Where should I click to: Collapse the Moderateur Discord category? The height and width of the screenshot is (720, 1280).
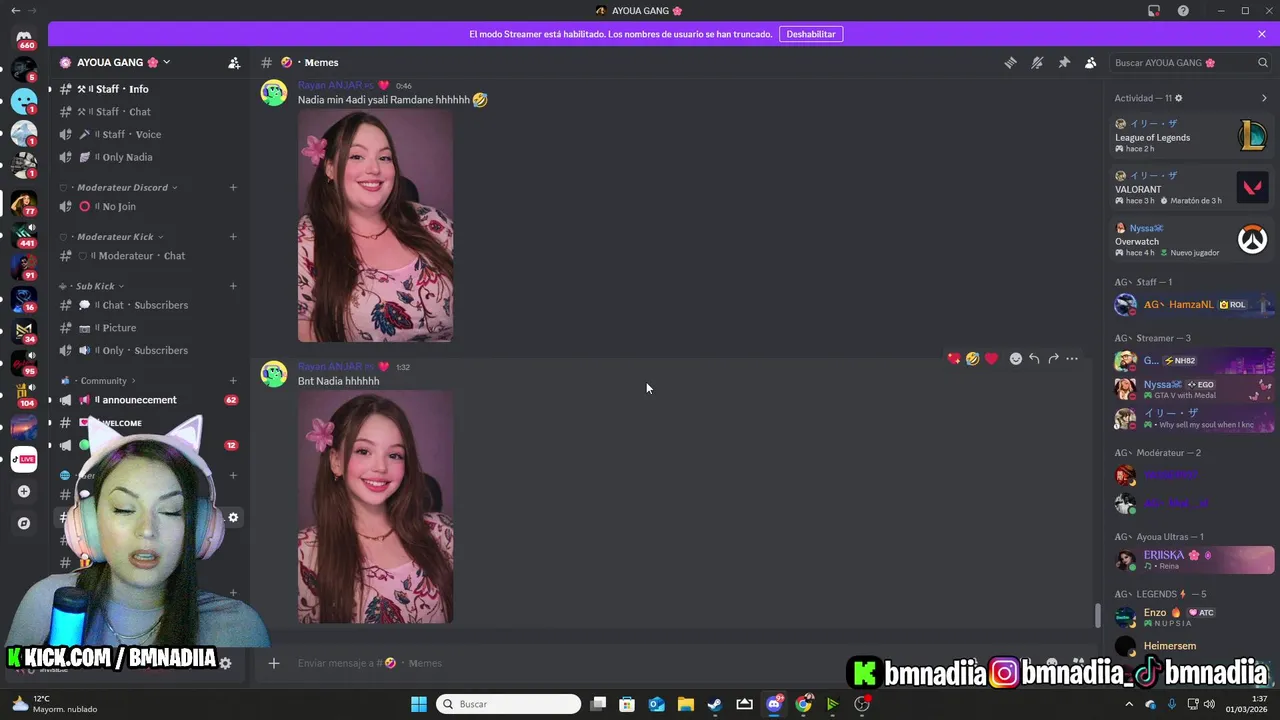[120, 187]
